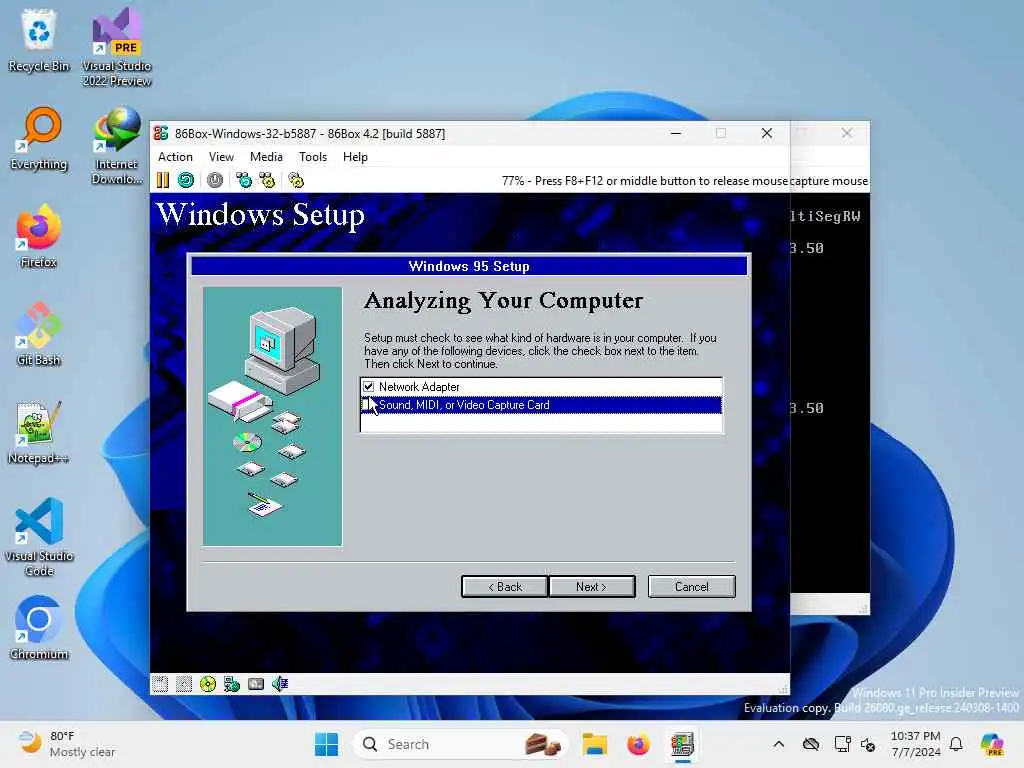Open the Recycle Bin desktop icon
The height and width of the screenshot is (768, 1024).
[39, 40]
